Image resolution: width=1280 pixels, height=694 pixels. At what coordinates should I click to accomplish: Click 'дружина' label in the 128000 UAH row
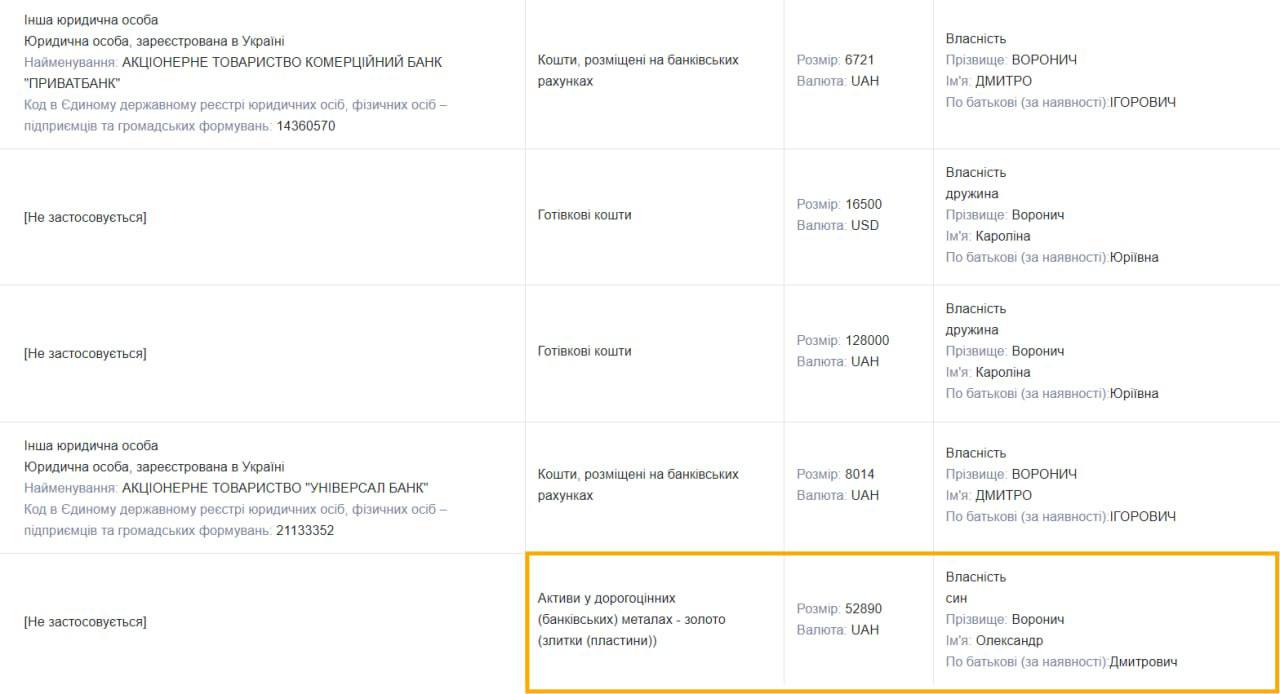point(971,330)
